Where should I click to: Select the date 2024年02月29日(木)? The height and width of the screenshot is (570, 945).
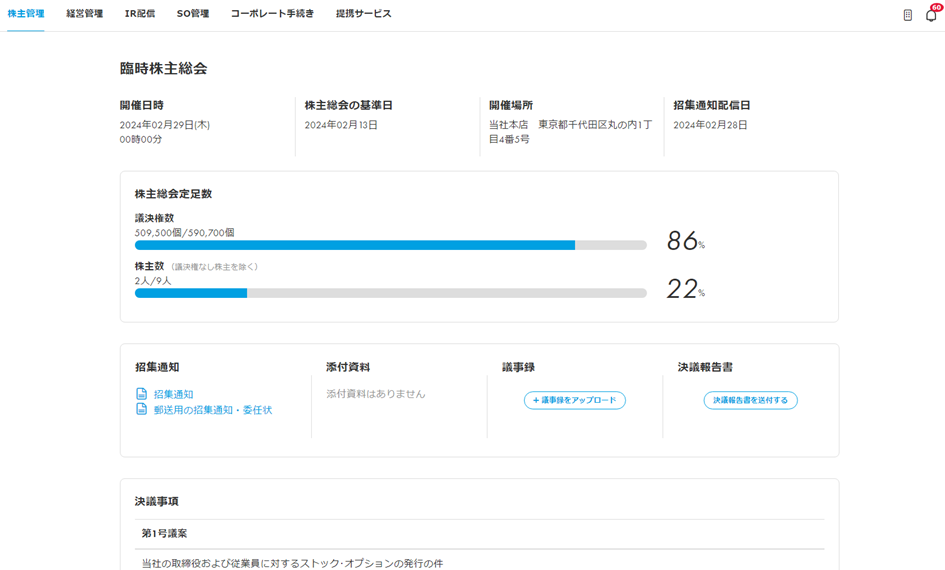click(165, 125)
